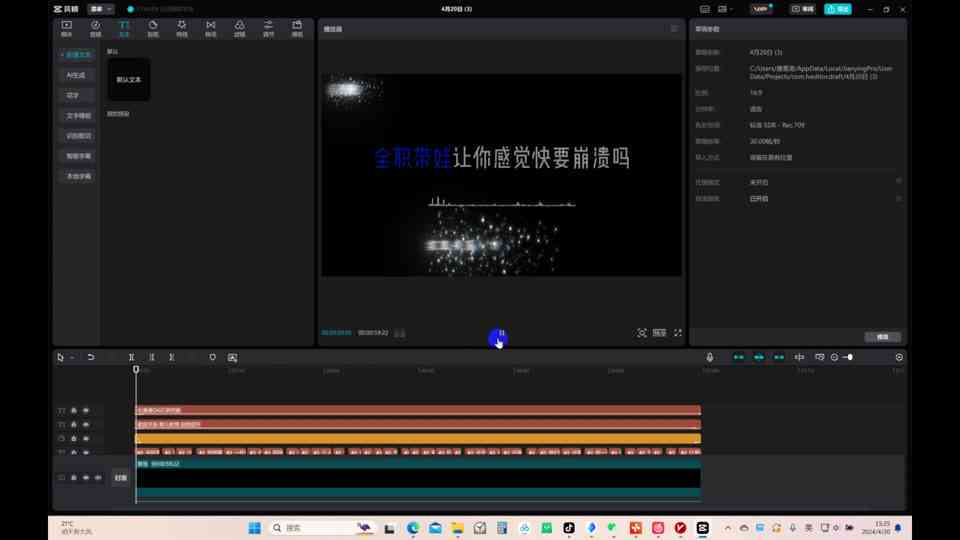Select the orange sticker clip on timeline
This screenshot has width=960, height=540.
tap(418, 438)
